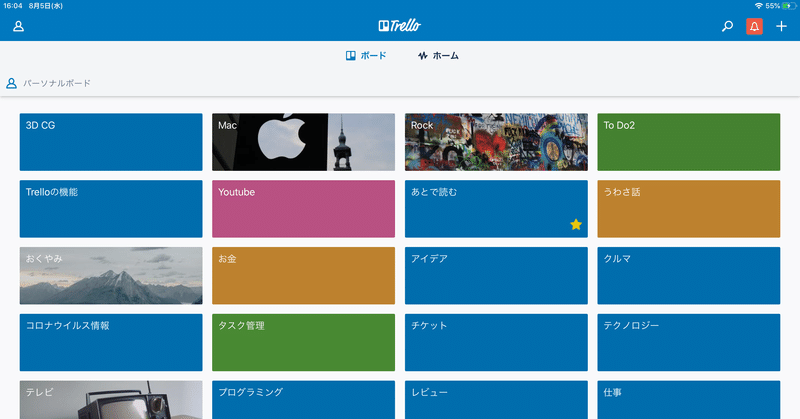The image size is (800, 419).
Task: Open the account profile icon
Action: [x=18, y=26]
